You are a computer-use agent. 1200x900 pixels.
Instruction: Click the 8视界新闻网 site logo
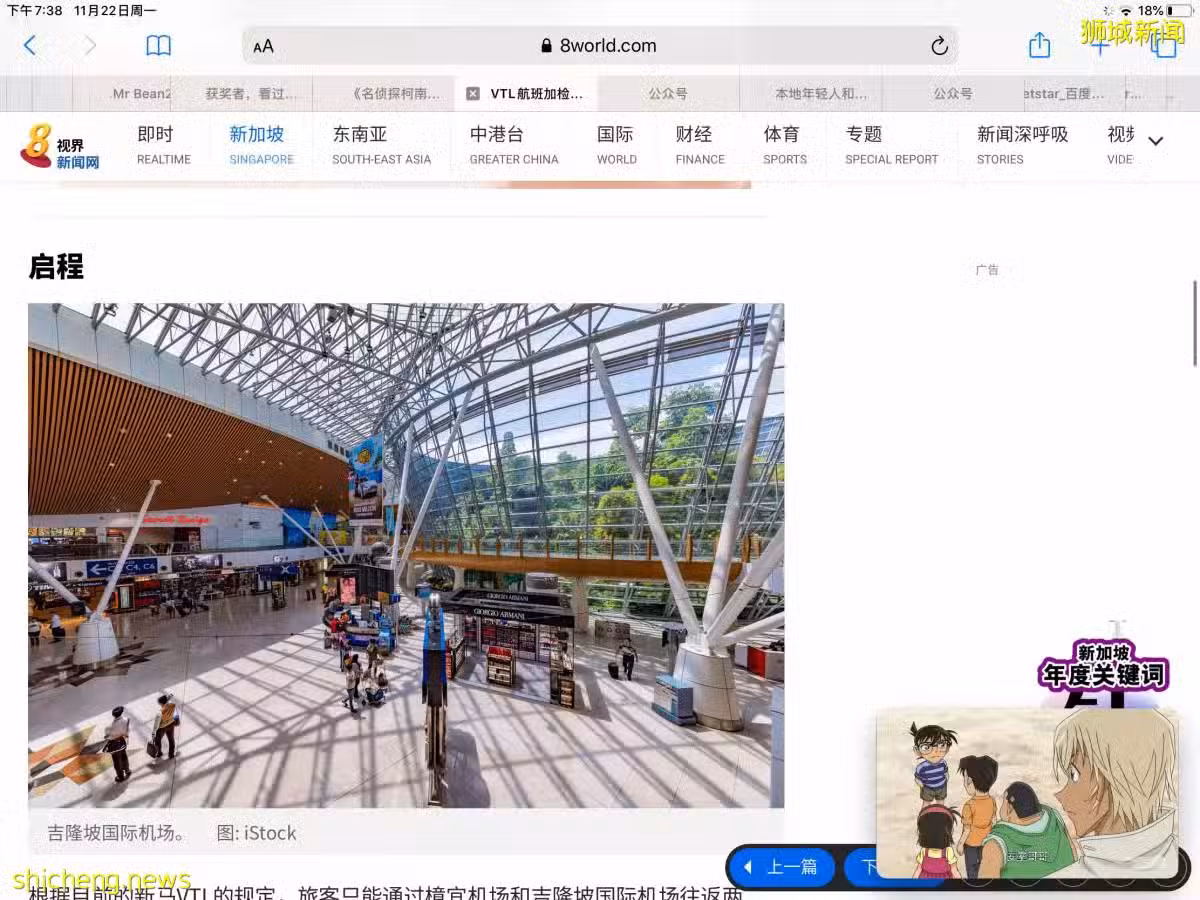(x=60, y=147)
